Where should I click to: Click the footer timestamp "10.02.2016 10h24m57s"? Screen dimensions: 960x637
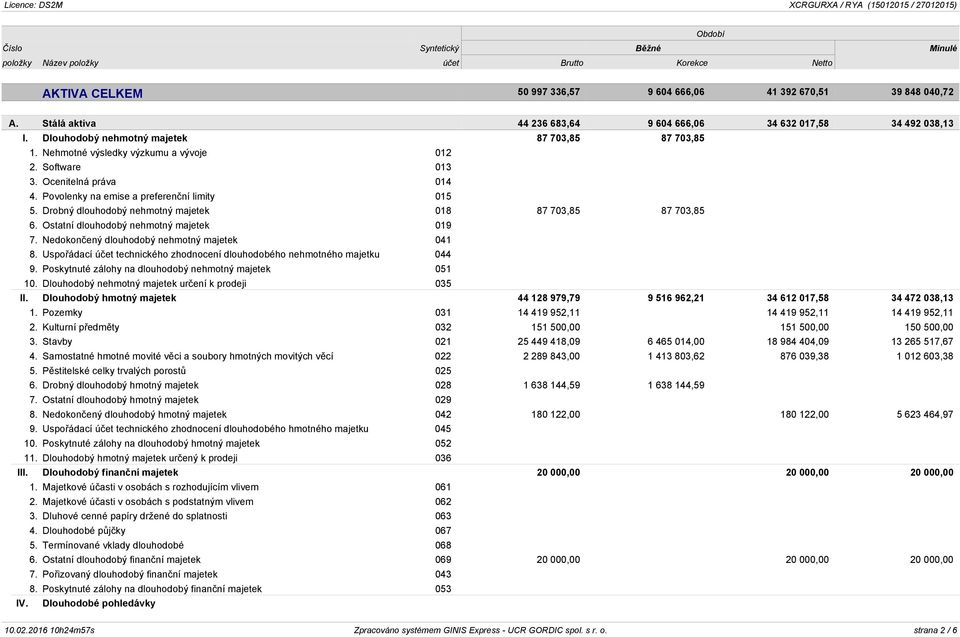point(50,630)
